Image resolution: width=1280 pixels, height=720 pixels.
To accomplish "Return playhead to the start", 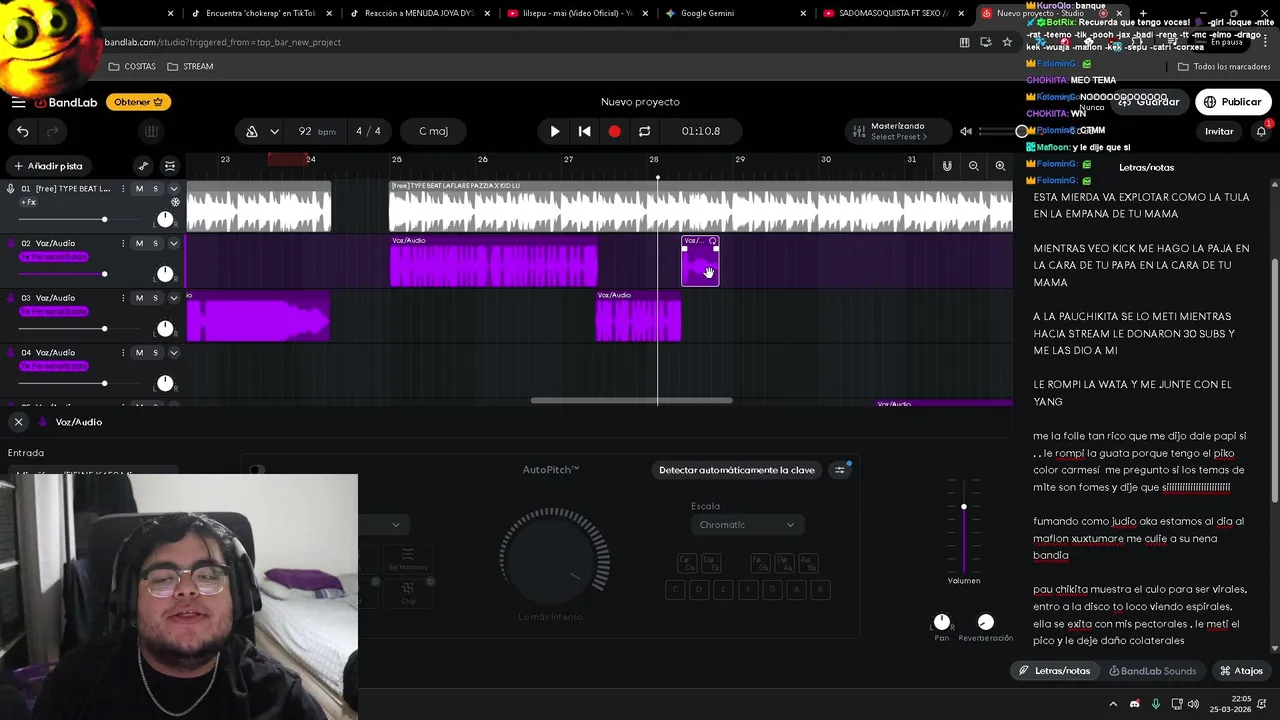I will point(584,131).
